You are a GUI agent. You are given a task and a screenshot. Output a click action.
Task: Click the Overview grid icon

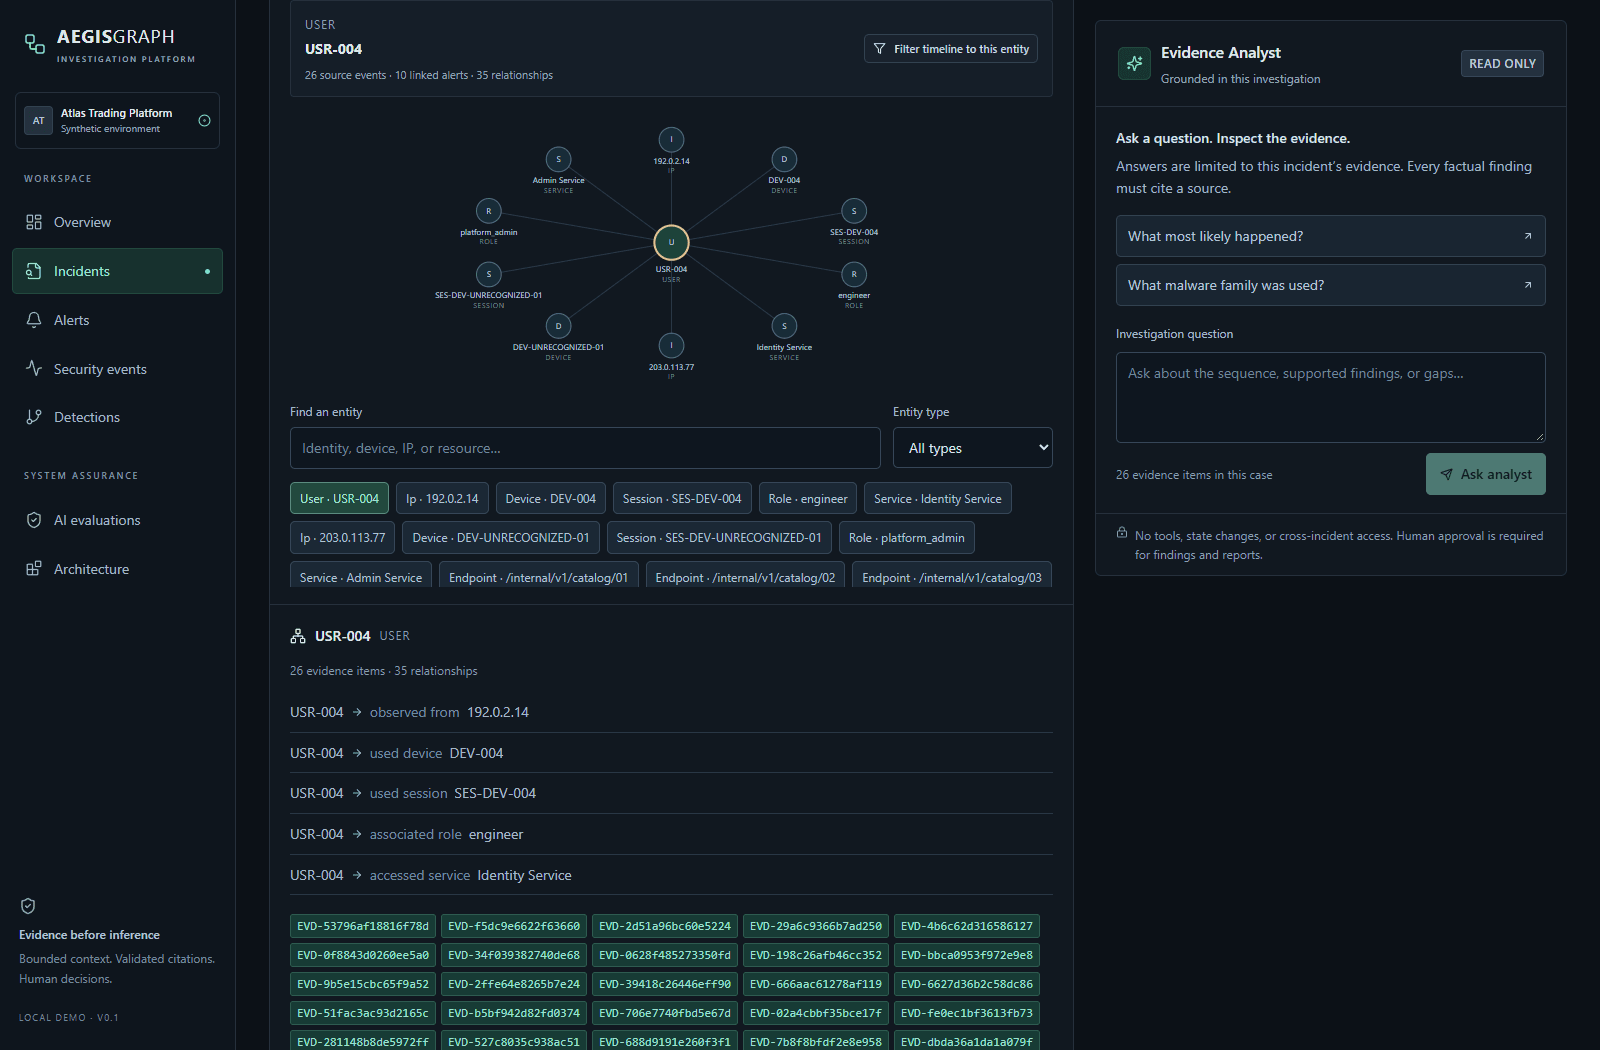pyautogui.click(x=34, y=222)
